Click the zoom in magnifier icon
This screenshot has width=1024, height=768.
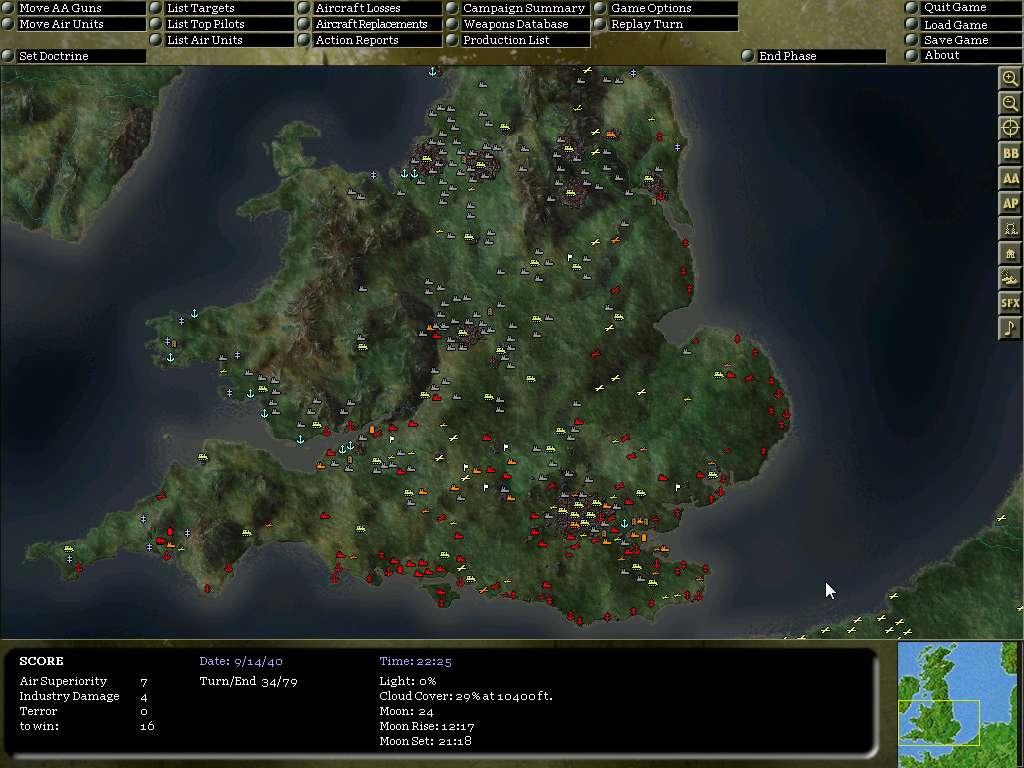tap(1010, 79)
